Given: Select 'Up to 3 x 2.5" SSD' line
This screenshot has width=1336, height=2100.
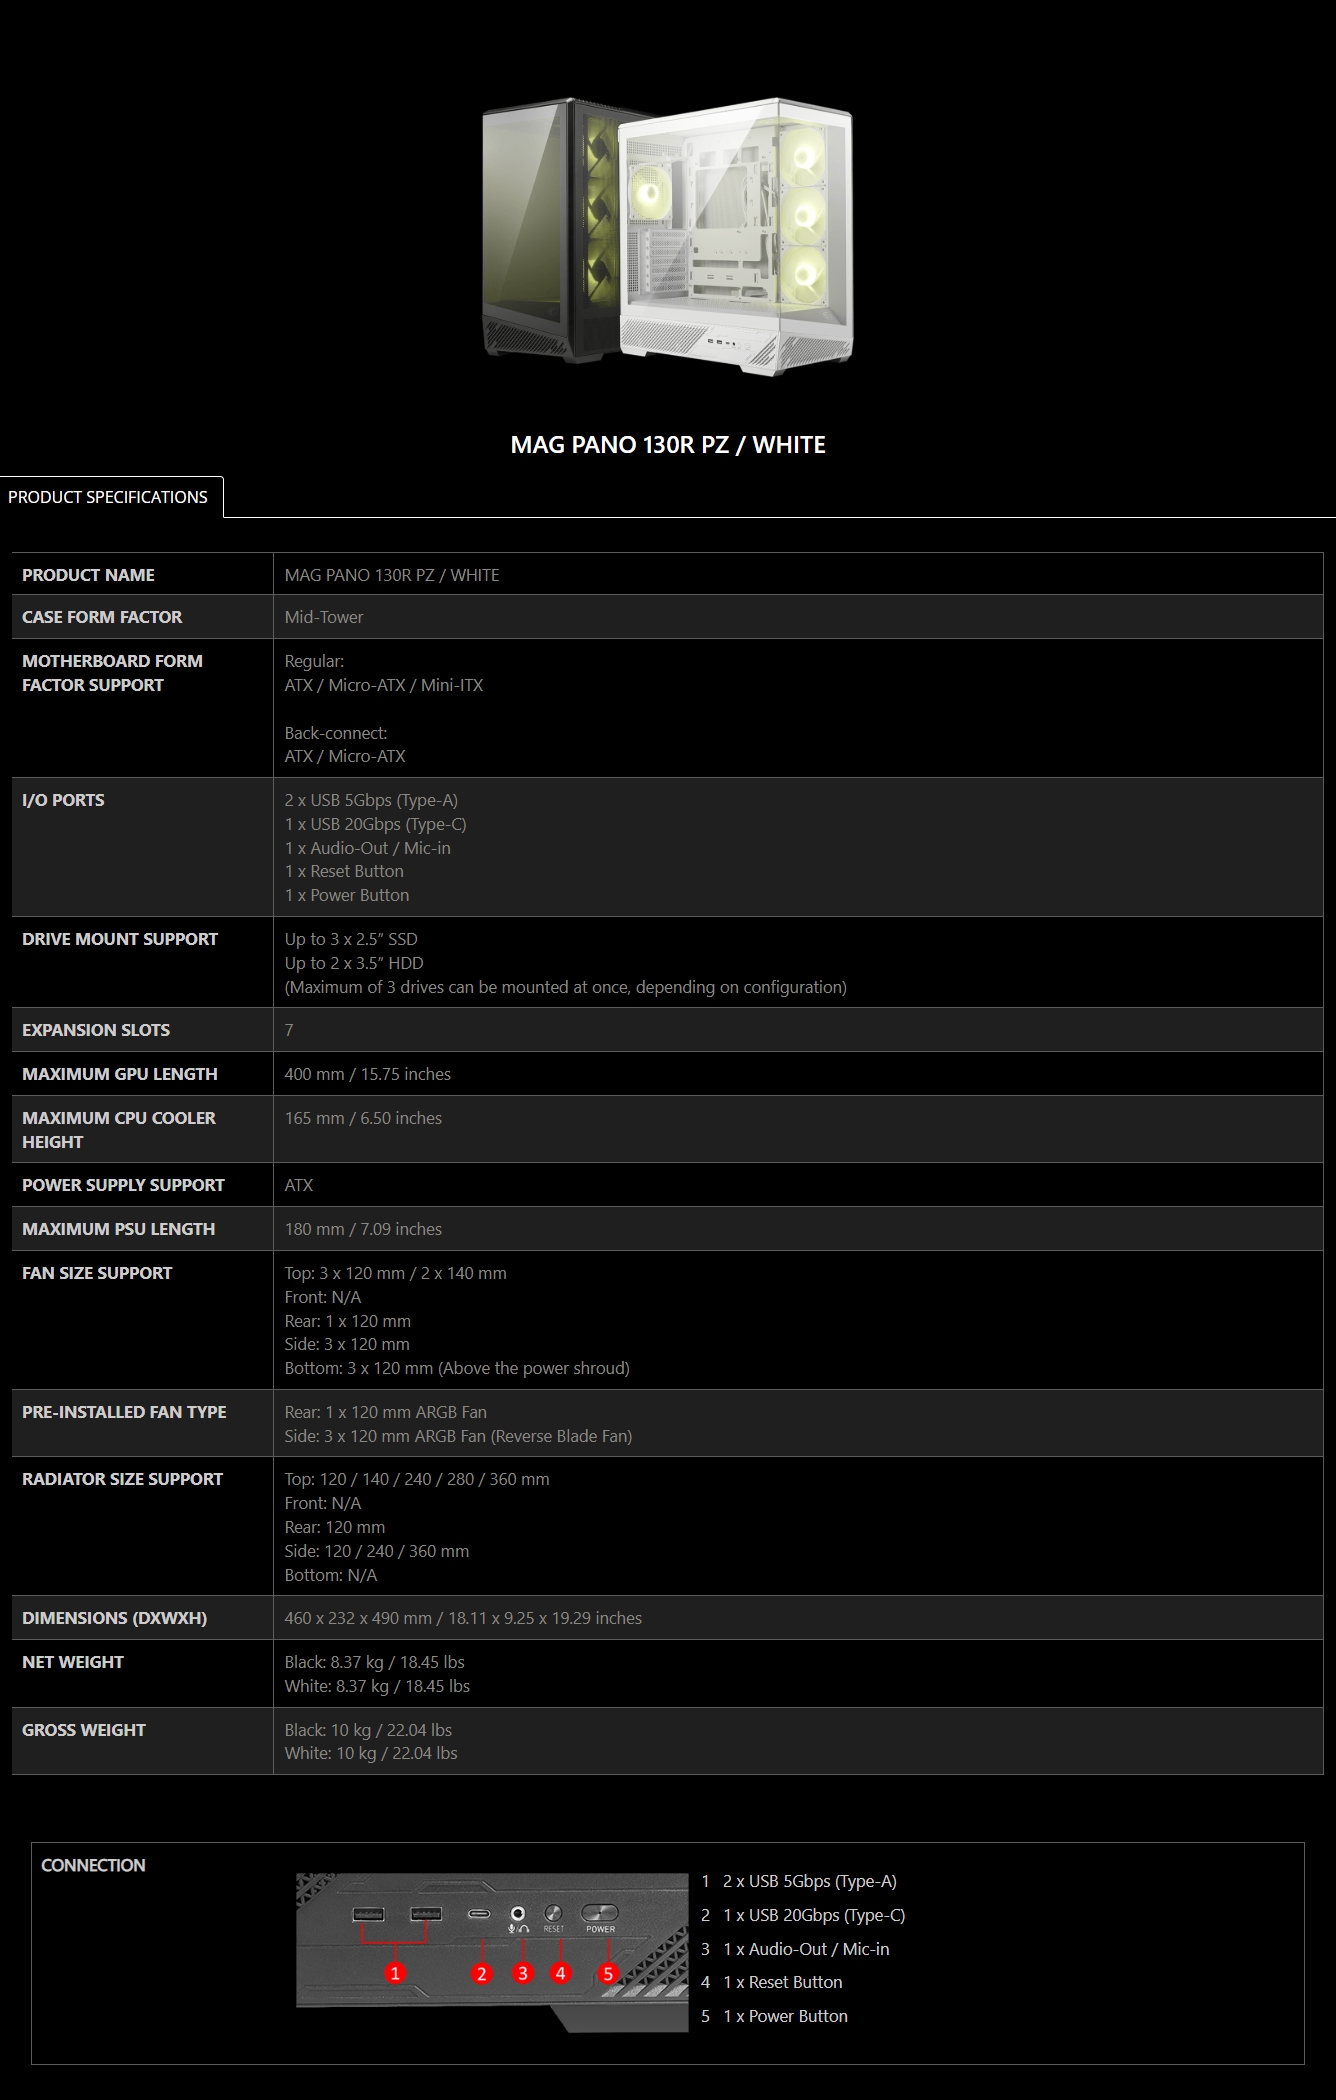Looking at the screenshot, I should pos(351,939).
